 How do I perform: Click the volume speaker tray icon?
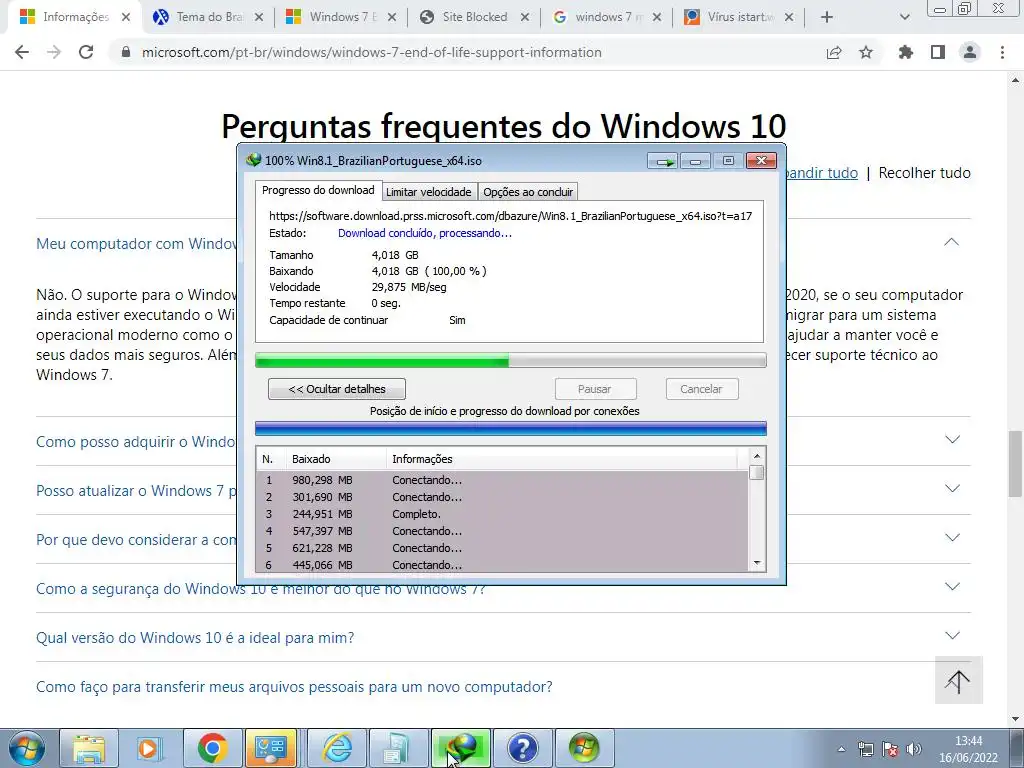pyautogui.click(x=914, y=749)
